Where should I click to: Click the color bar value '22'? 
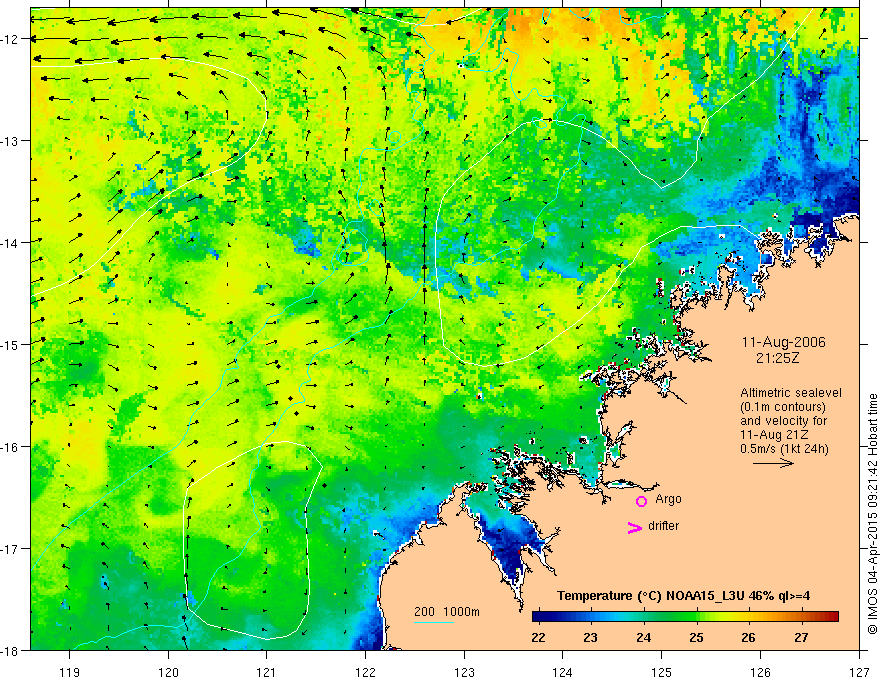[538, 637]
